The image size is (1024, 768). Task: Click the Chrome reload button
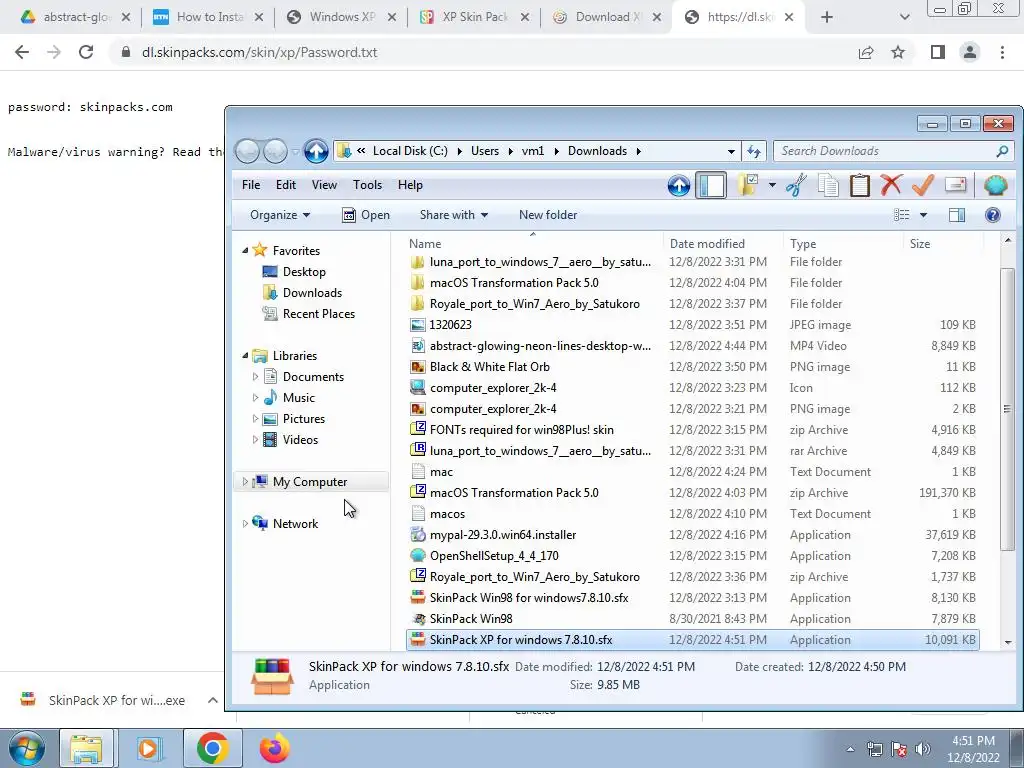tap(86, 52)
